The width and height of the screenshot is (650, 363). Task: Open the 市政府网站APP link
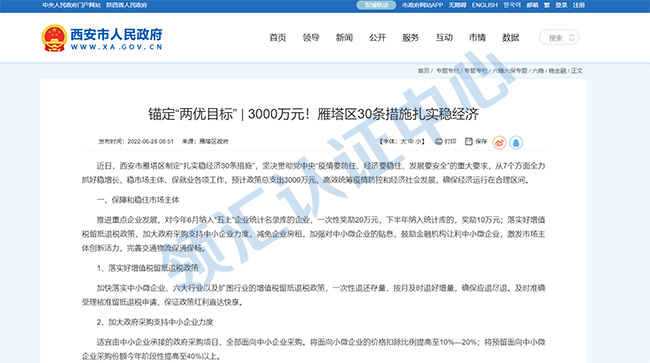coord(422,5)
